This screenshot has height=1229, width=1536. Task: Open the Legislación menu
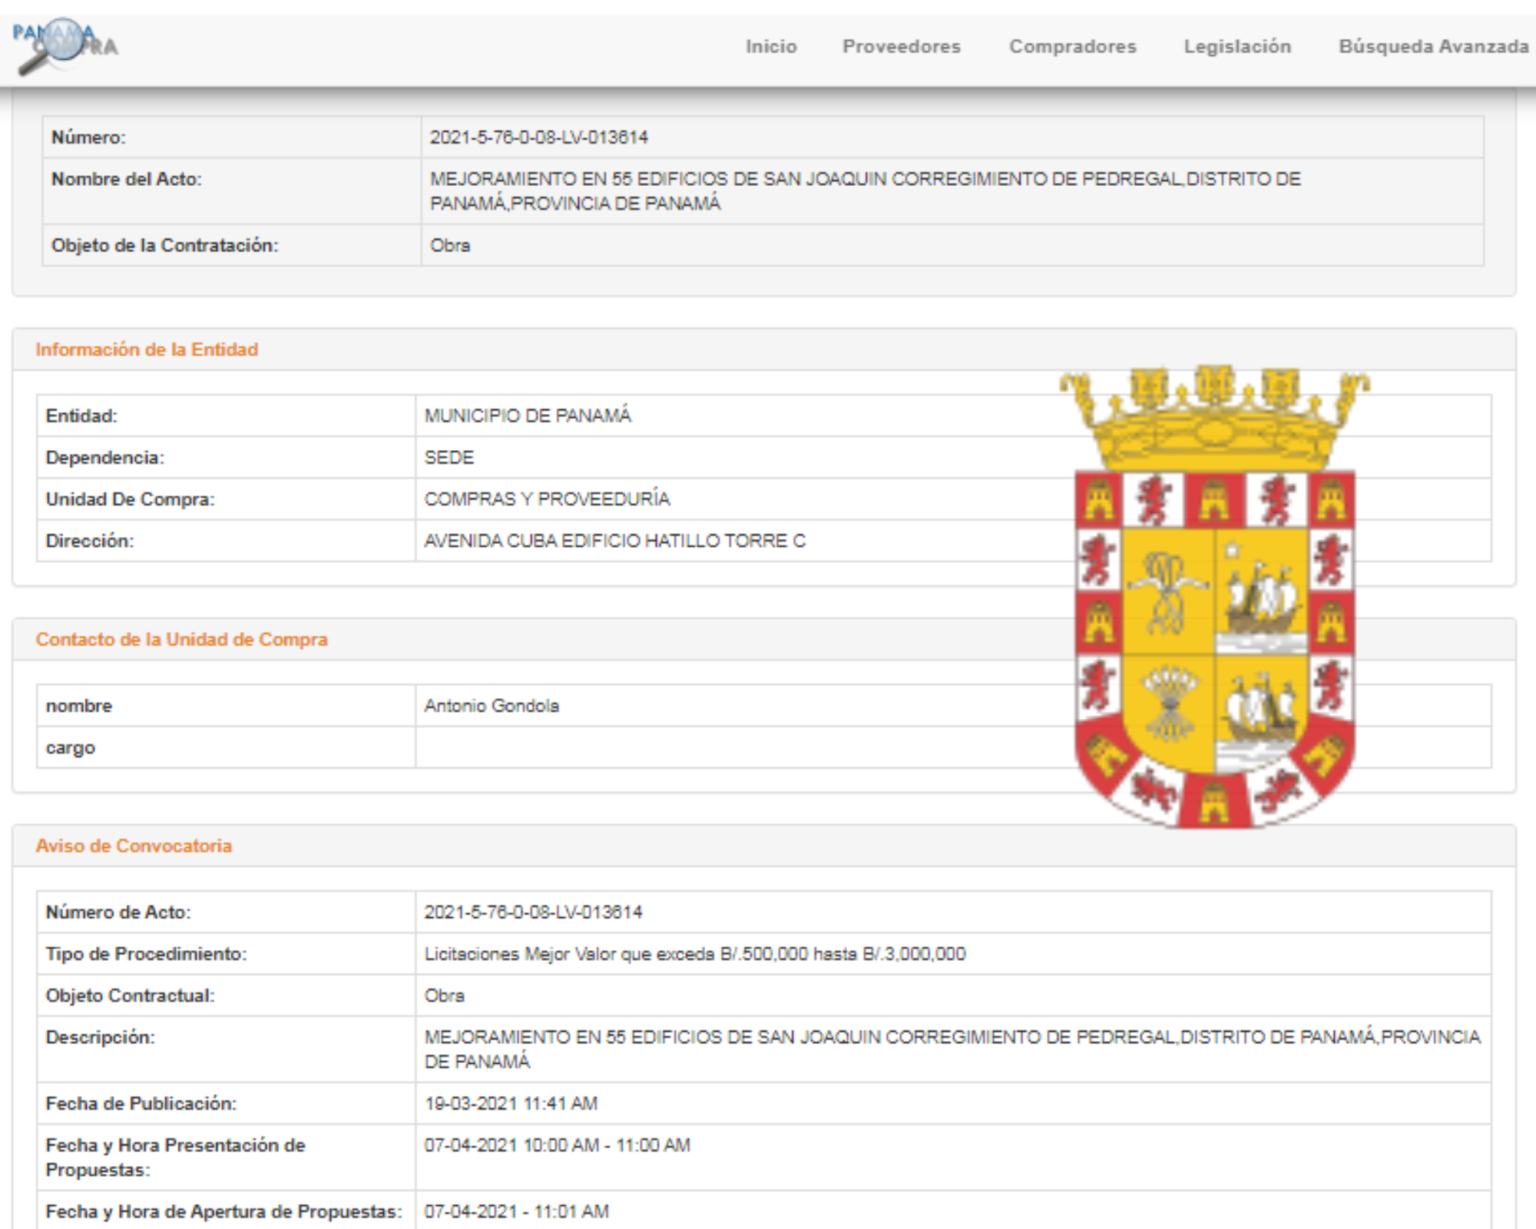click(x=1237, y=46)
